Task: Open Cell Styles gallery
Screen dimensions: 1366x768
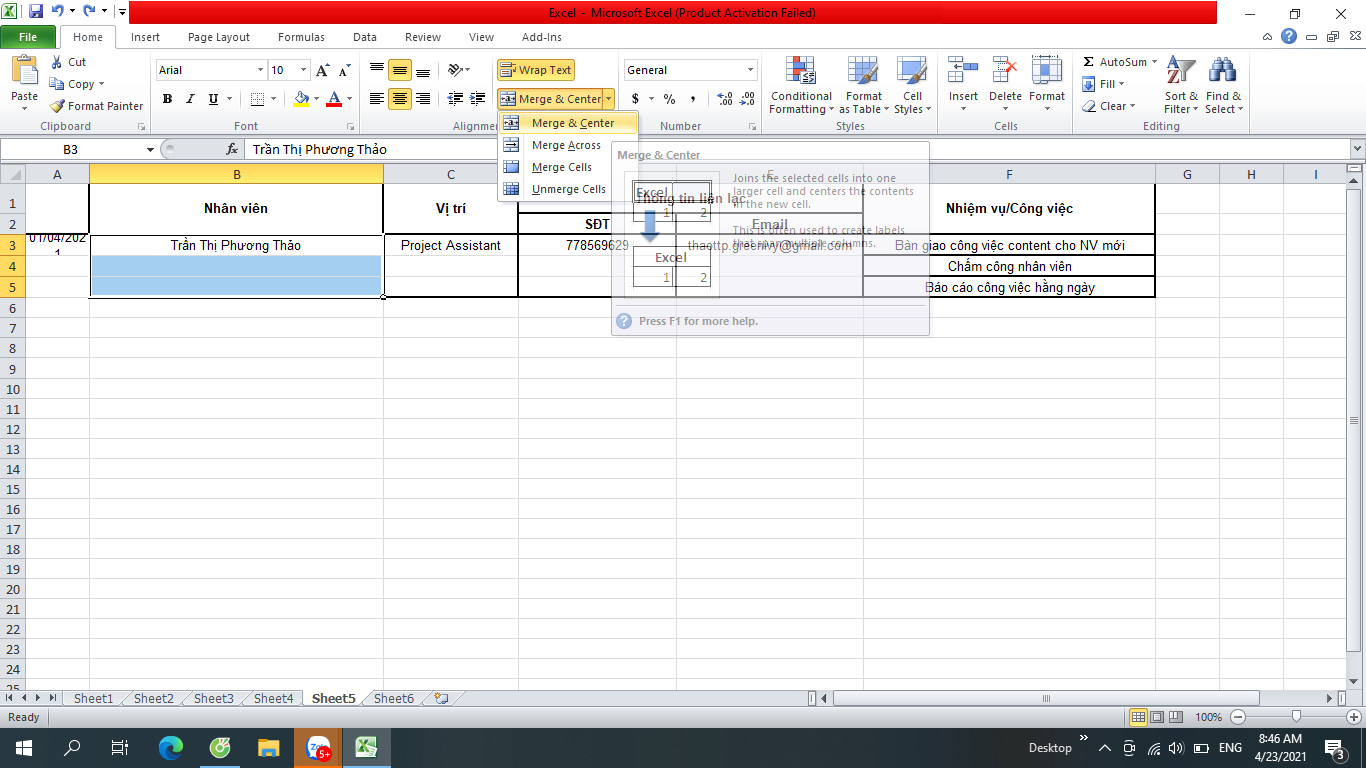Action: pyautogui.click(x=912, y=86)
